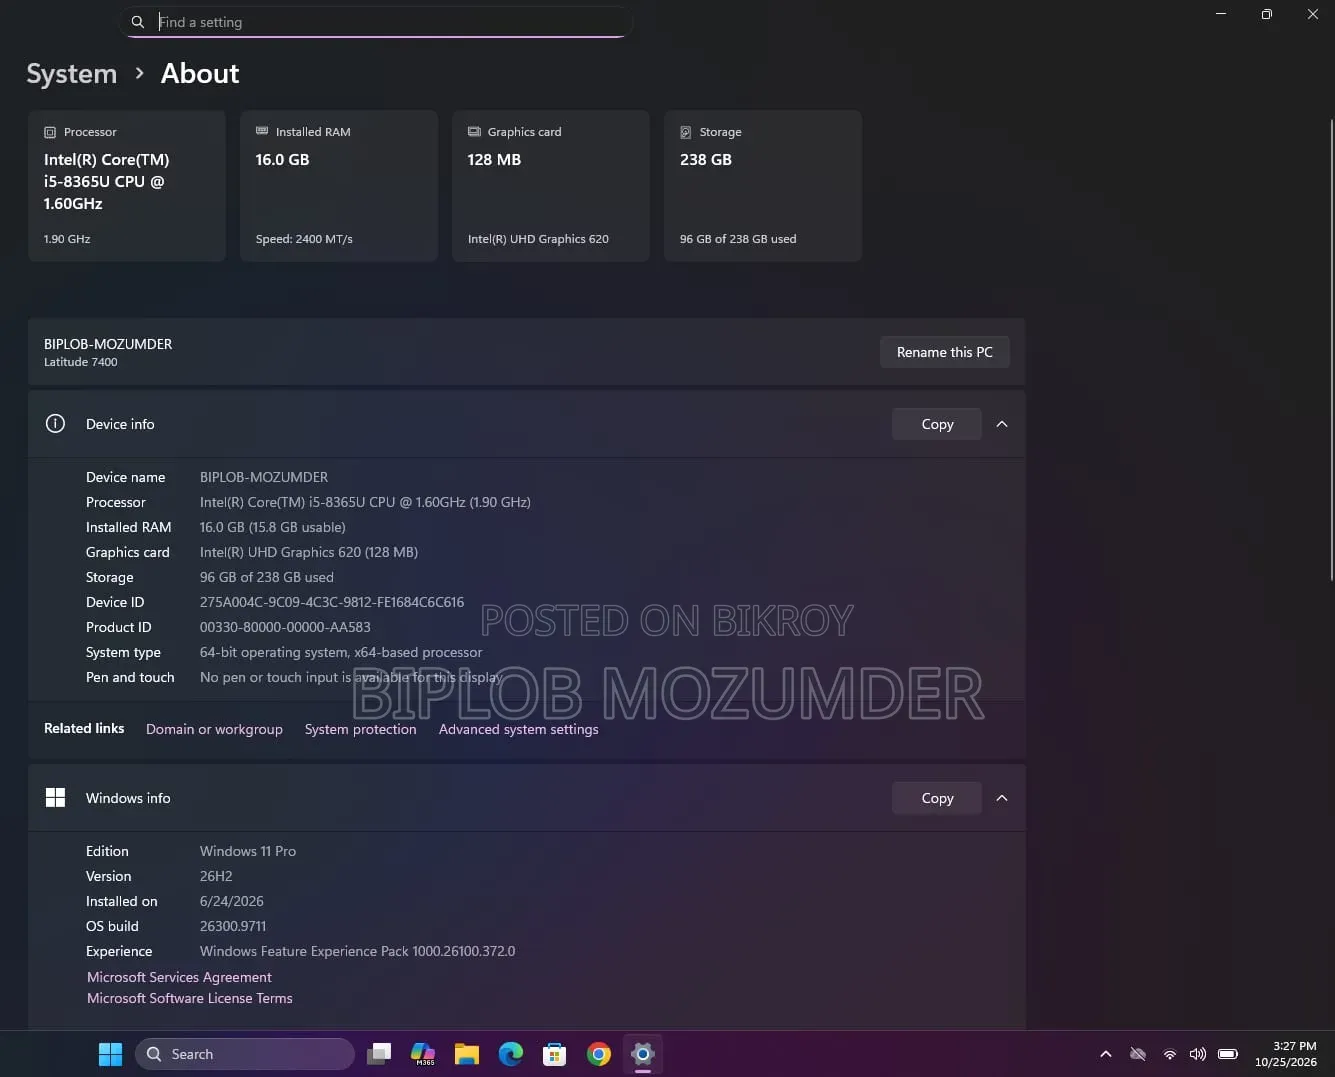The image size is (1335, 1077).
Task: Show hidden system tray icons
Action: [x=1105, y=1054]
